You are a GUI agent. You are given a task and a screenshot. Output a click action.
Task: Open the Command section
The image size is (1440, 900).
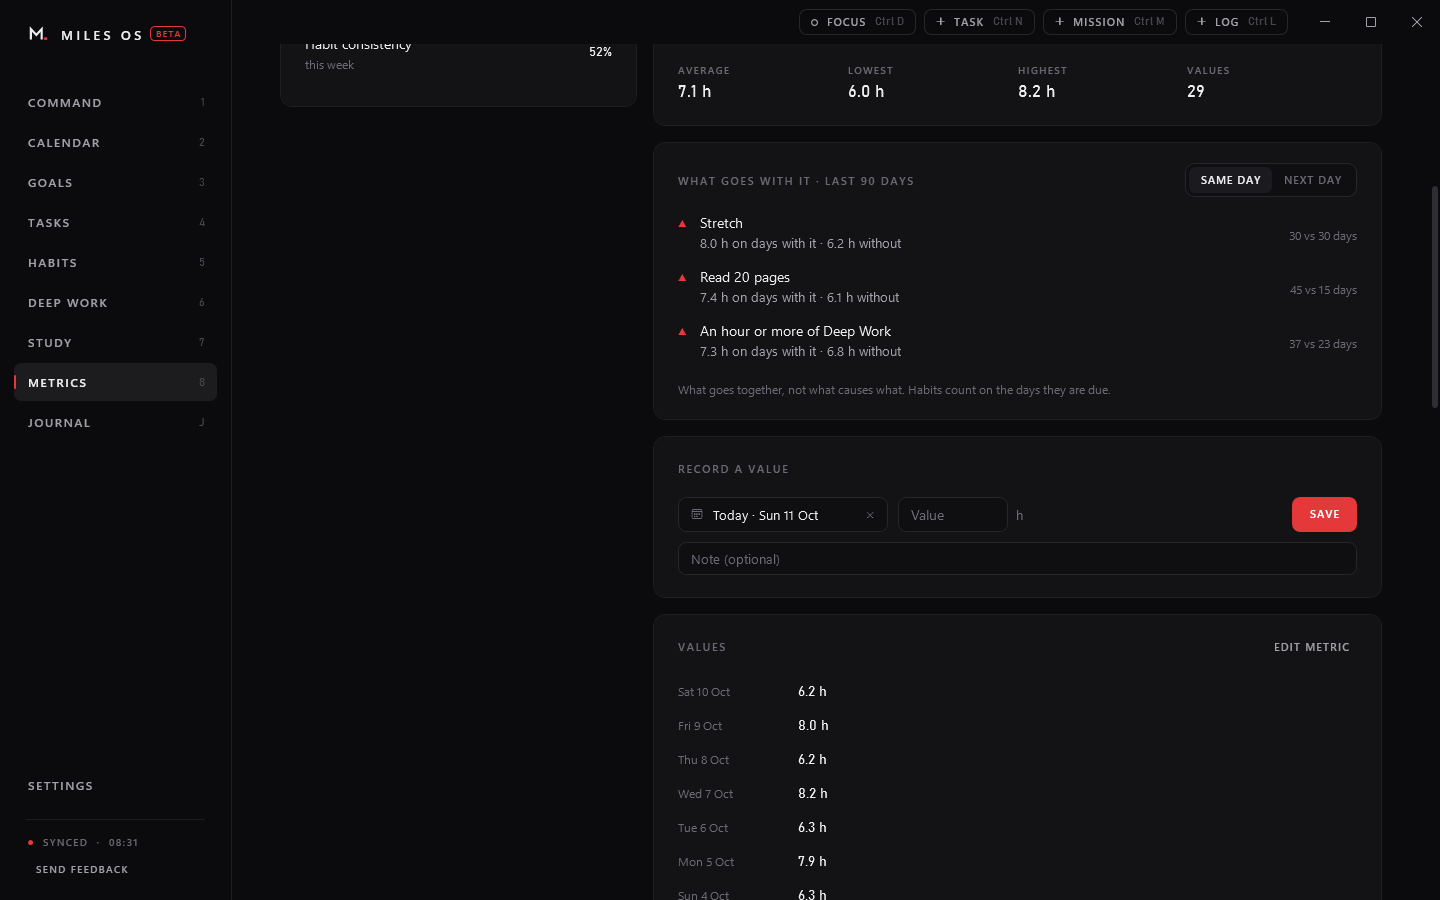coord(115,103)
